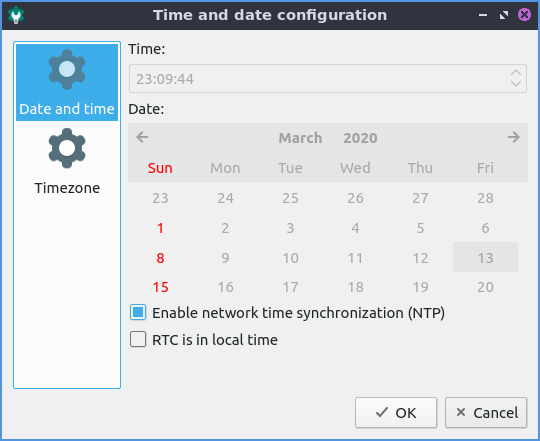
Task: Open the March month selector
Action: tap(300, 138)
